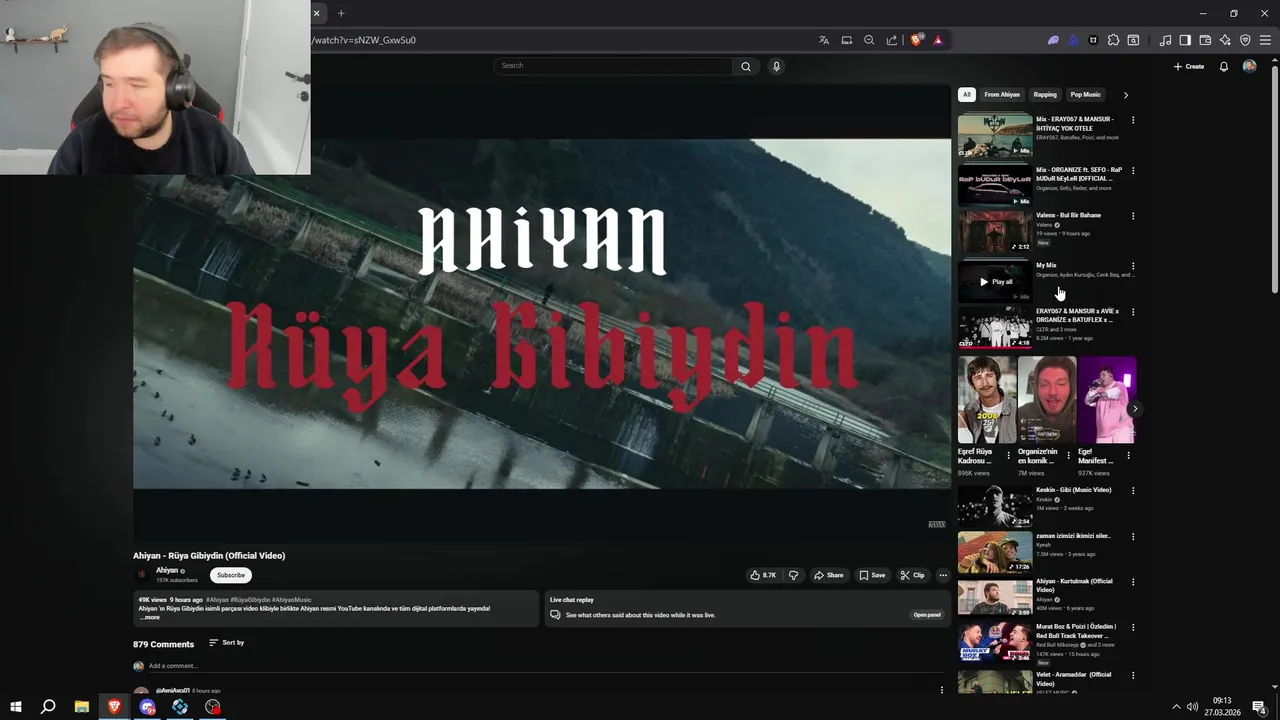Select the Rapping filter chip
1280x720 pixels.
pos(1045,95)
